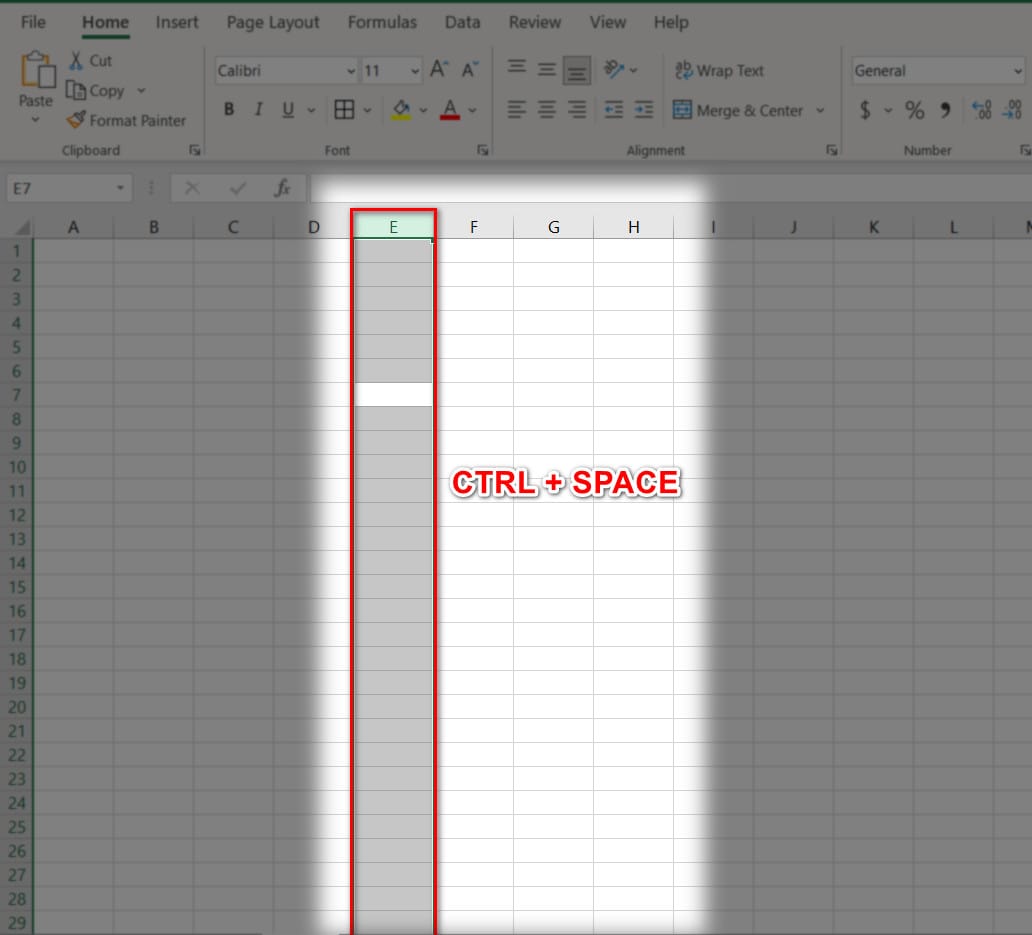Image resolution: width=1032 pixels, height=935 pixels.
Task: Toggle Center horizontal text alignment
Action: click(546, 109)
